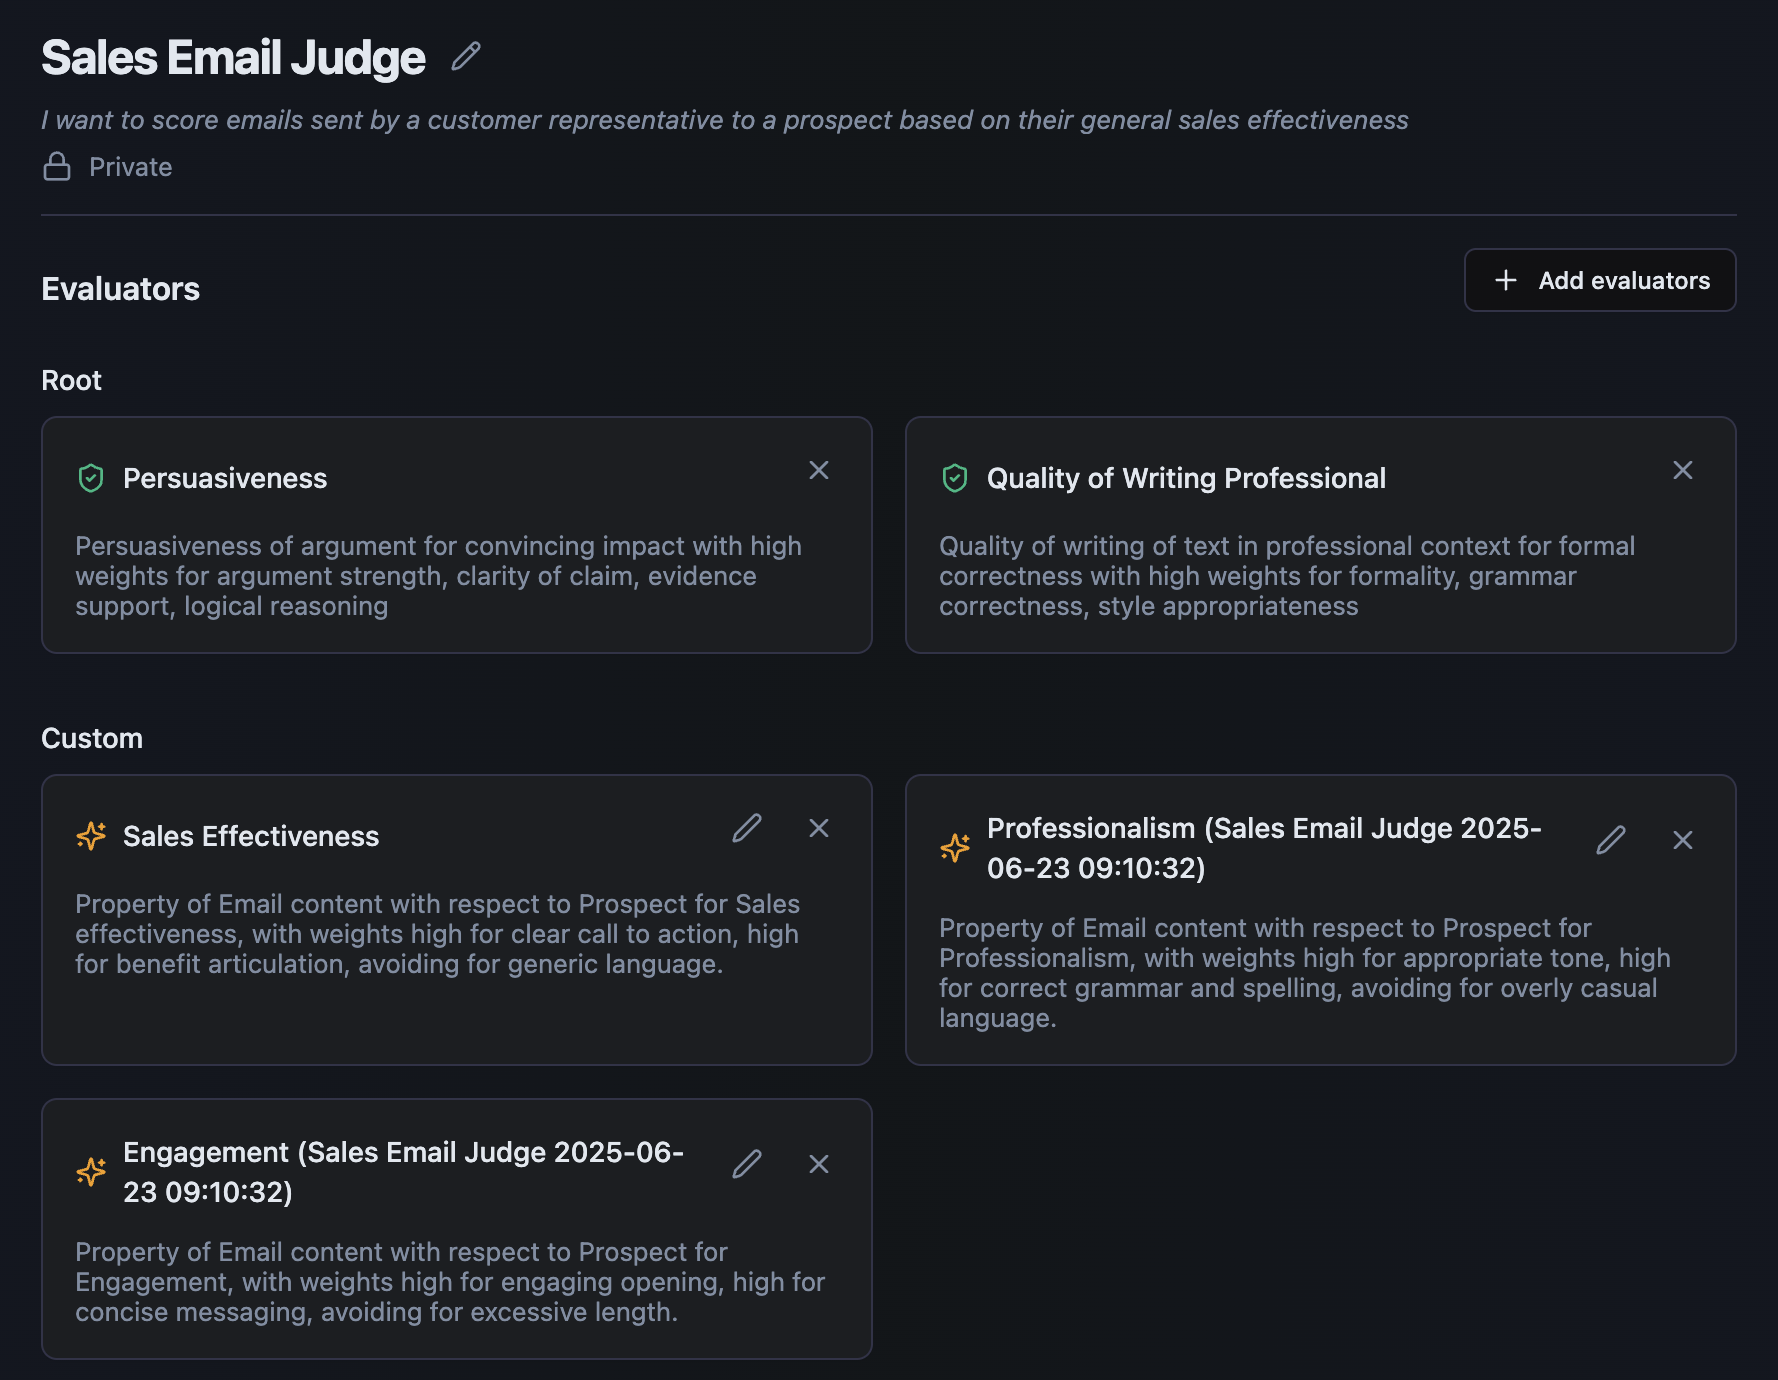Edit the Sales Email Judge title
1778x1380 pixels.
click(x=466, y=56)
